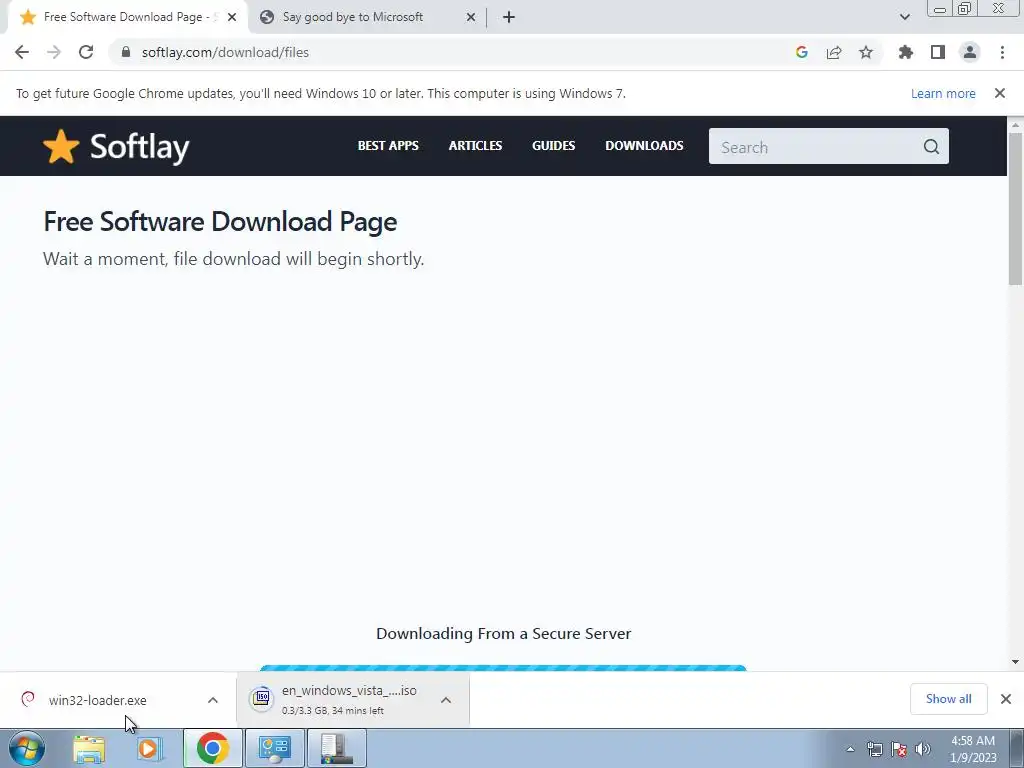Click Show all downloads

pyautogui.click(x=948, y=699)
